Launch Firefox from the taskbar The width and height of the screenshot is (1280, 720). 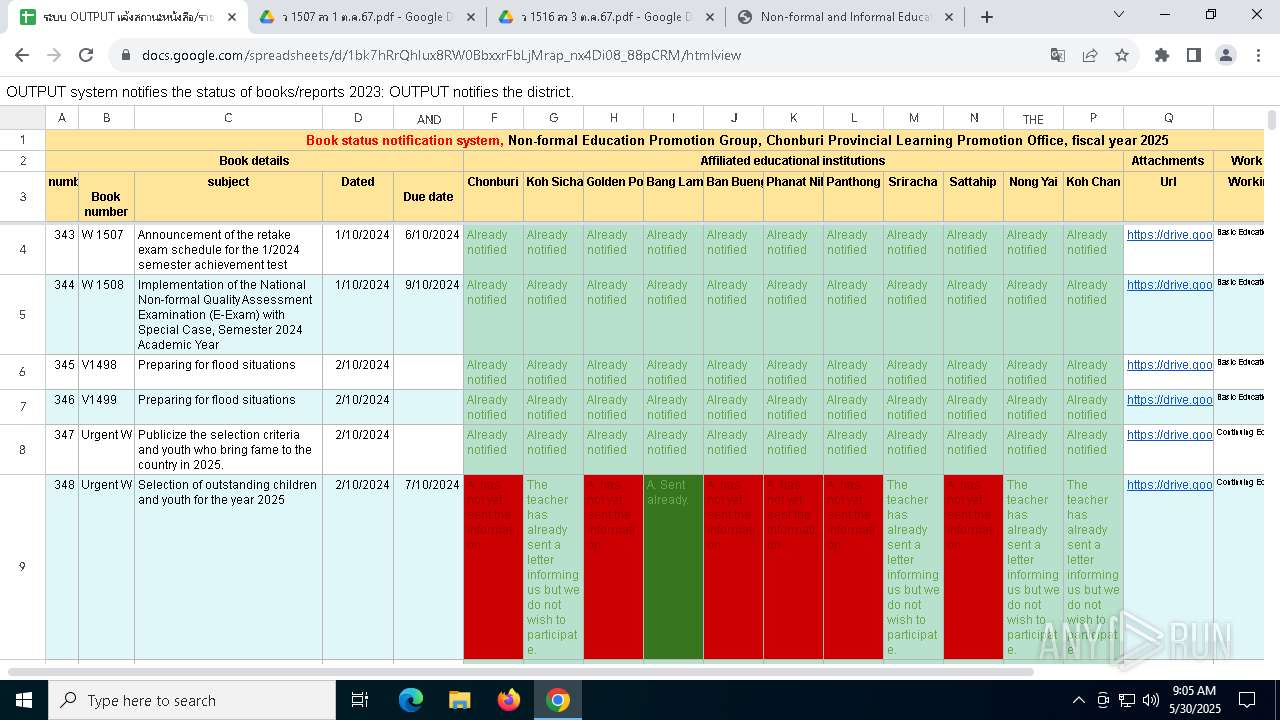(x=509, y=700)
